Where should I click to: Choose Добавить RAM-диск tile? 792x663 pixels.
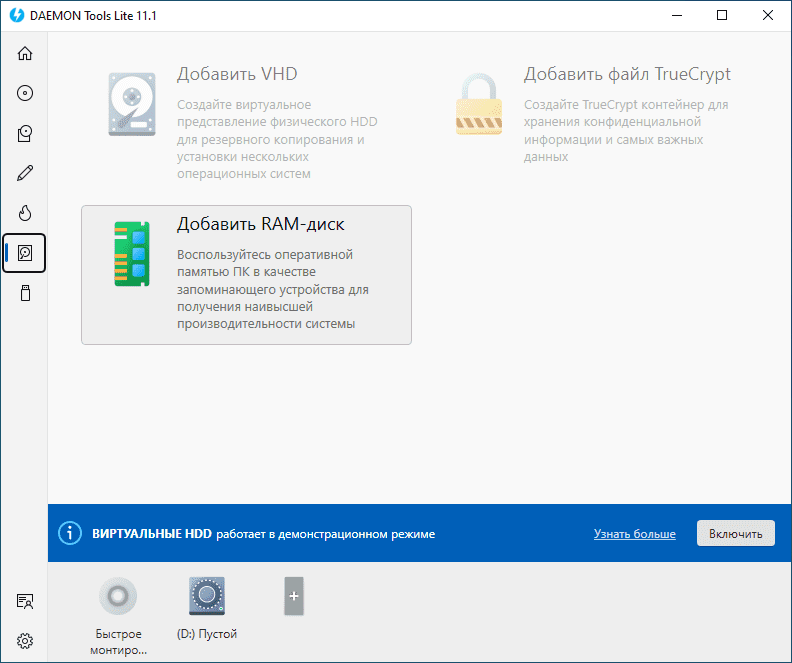tap(246, 275)
